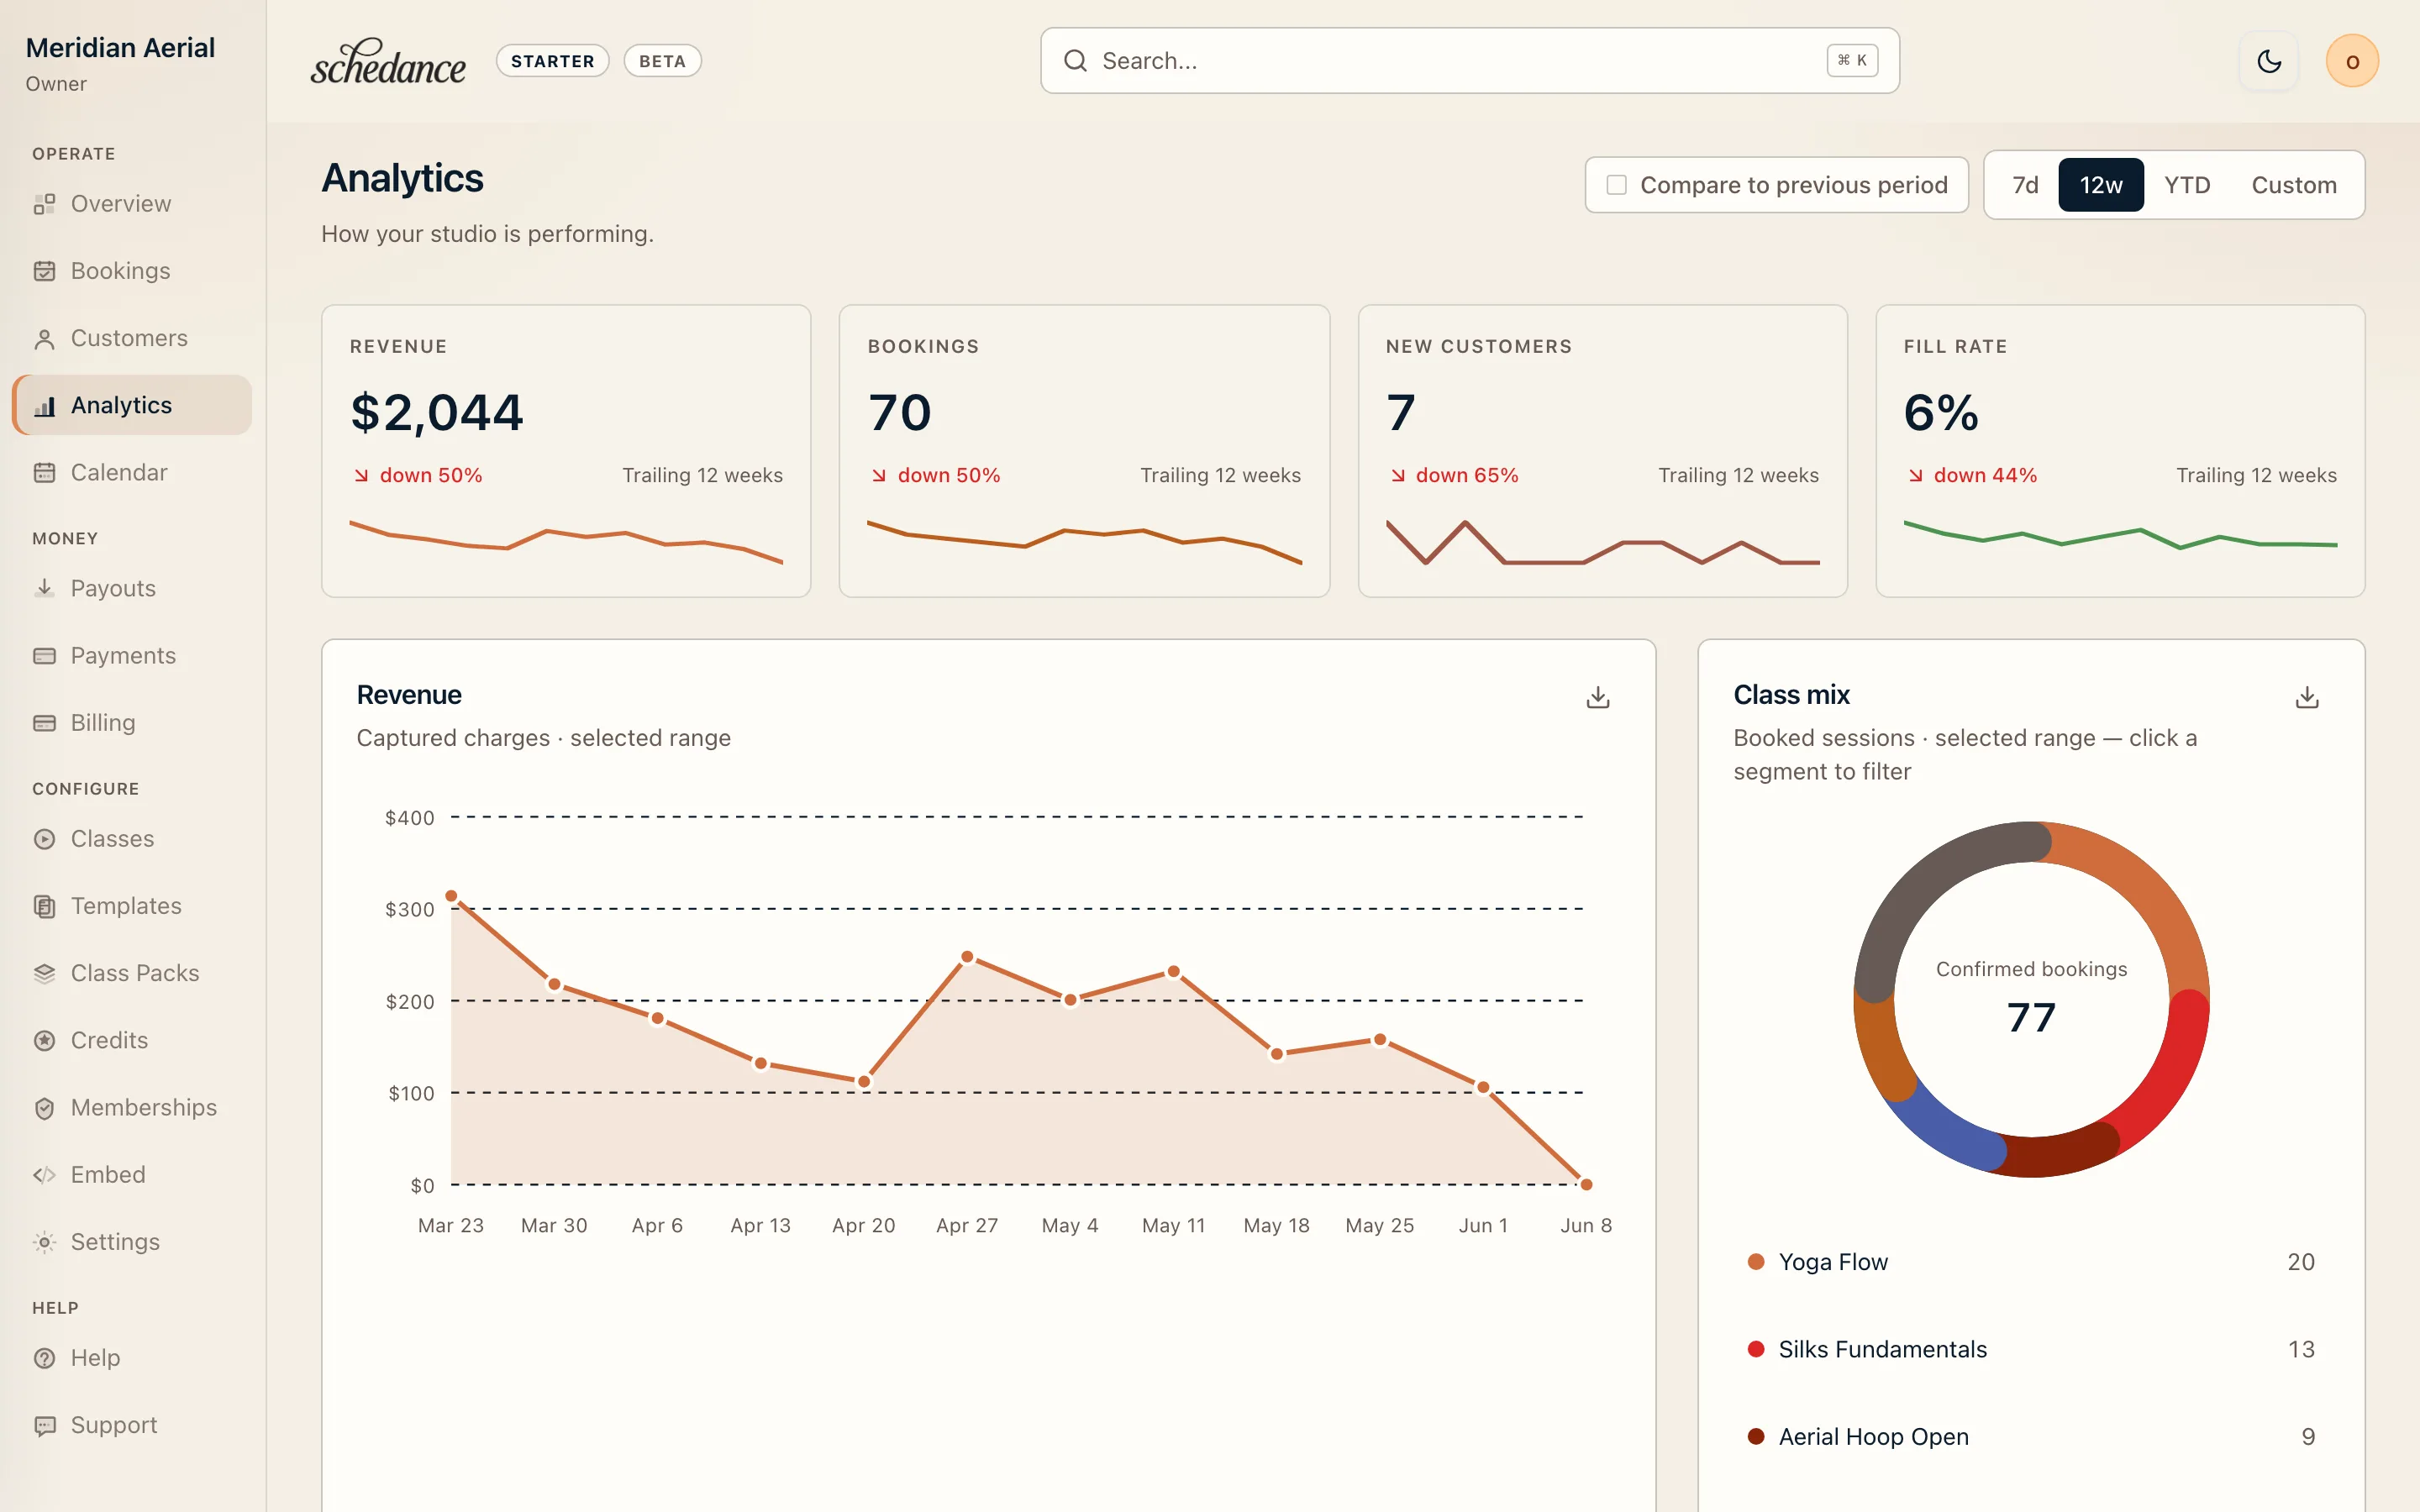Select the Mar 23 revenue data point
Image resolution: width=2420 pixels, height=1512 pixels.
(451, 896)
